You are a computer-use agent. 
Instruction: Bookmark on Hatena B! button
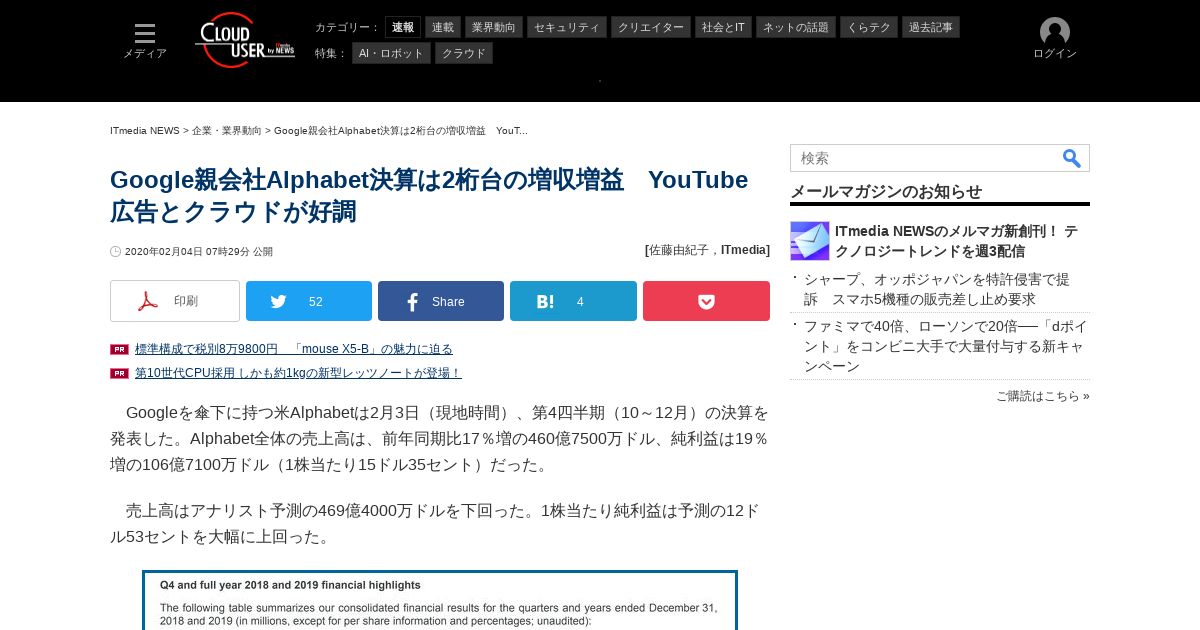pyautogui.click(x=573, y=301)
